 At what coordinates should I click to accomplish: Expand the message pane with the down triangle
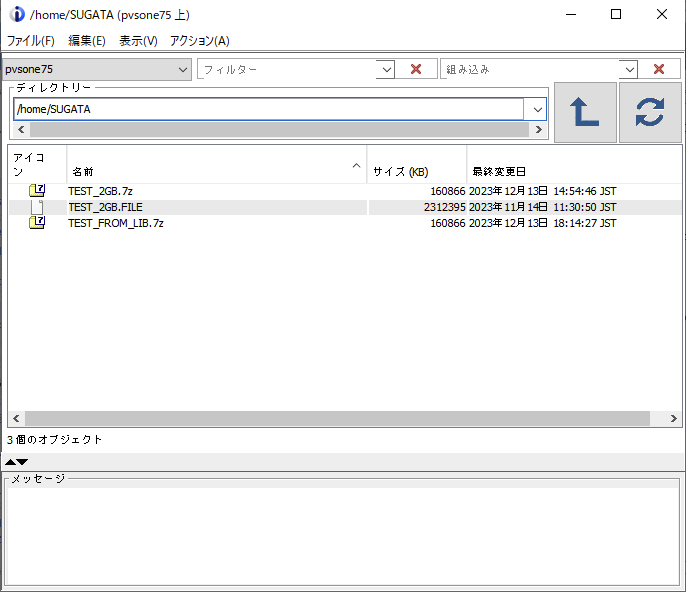coord(22,462)
